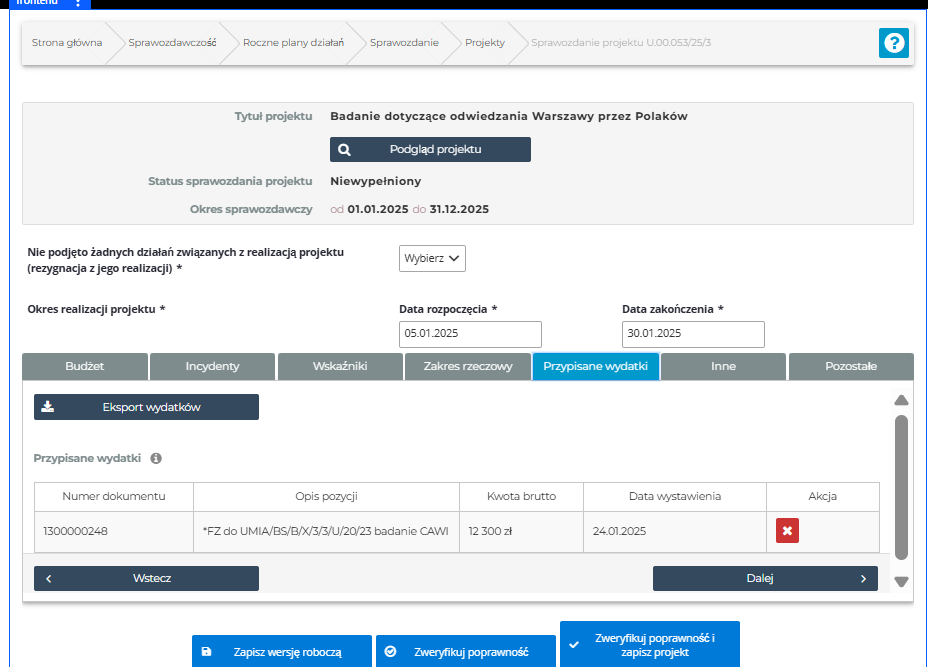The image size is (928, 667).
Task: Open the Incydenty tab
Action: (212, 366)
